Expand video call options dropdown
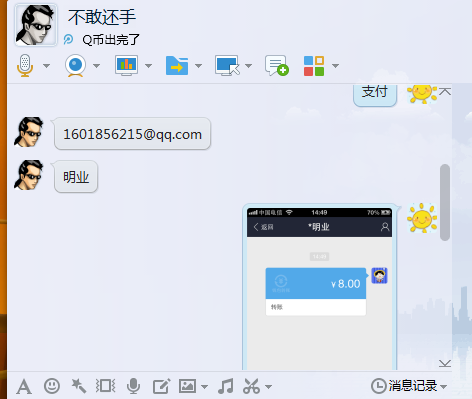 [x=96, y=66]
